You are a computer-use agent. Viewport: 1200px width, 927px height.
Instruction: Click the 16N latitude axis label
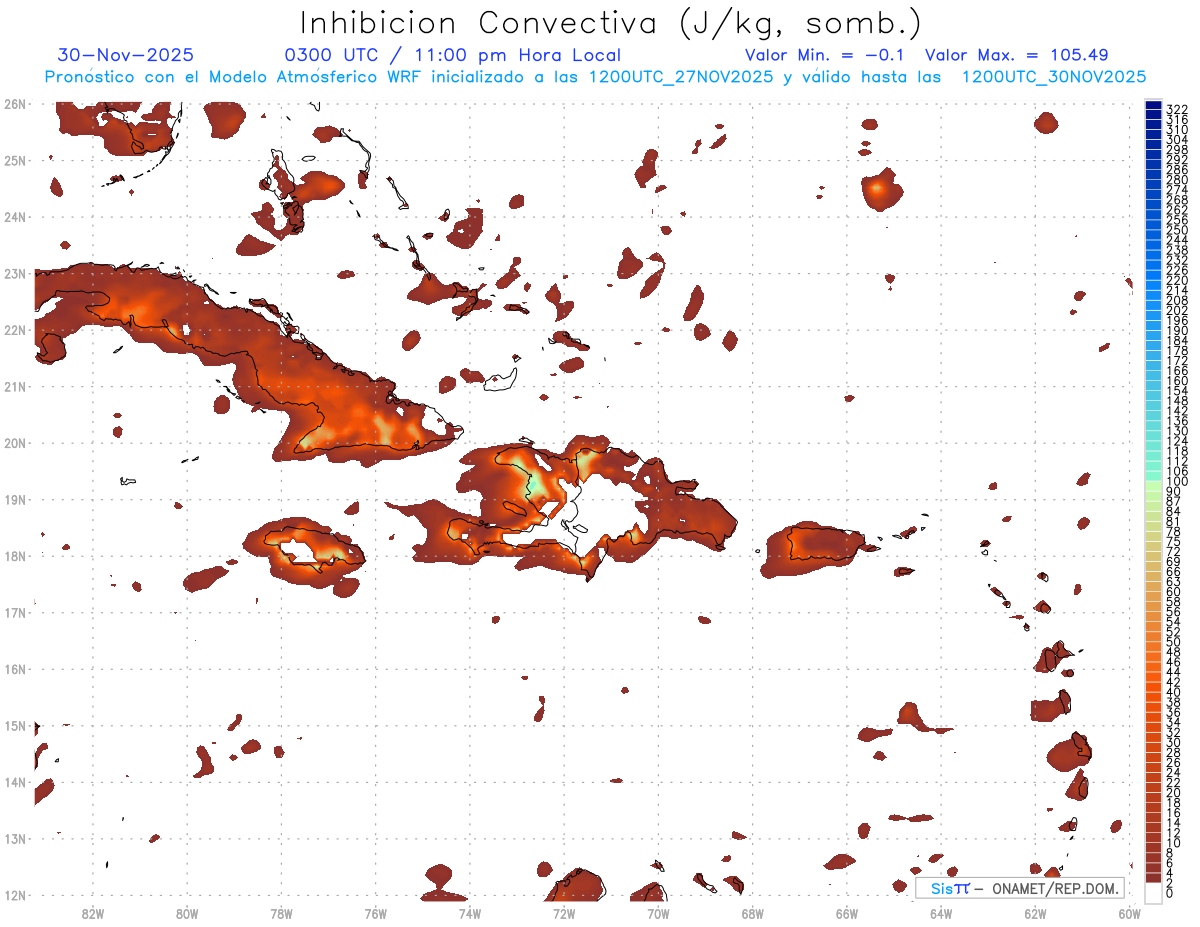coord(15,669)
